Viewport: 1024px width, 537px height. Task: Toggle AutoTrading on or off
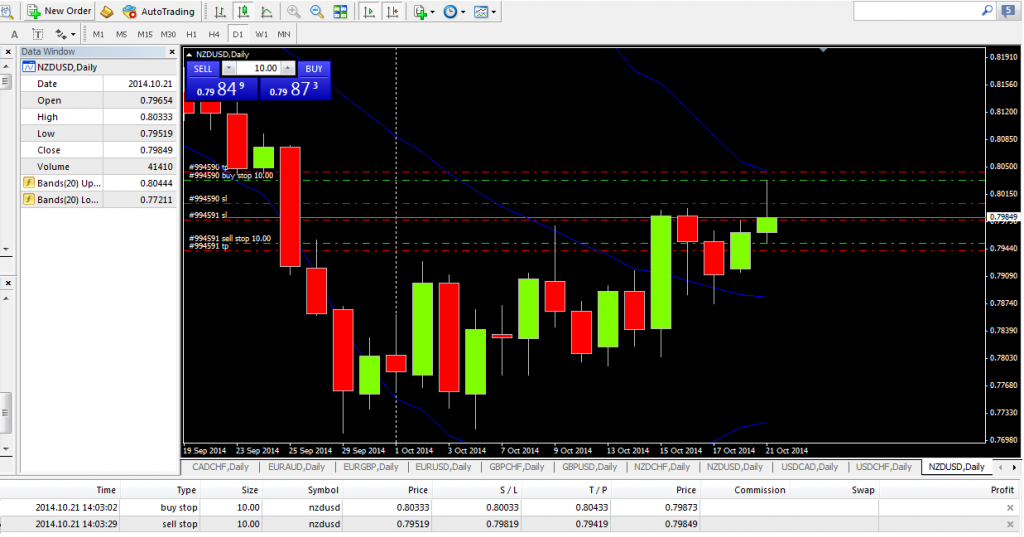(156, 11)
